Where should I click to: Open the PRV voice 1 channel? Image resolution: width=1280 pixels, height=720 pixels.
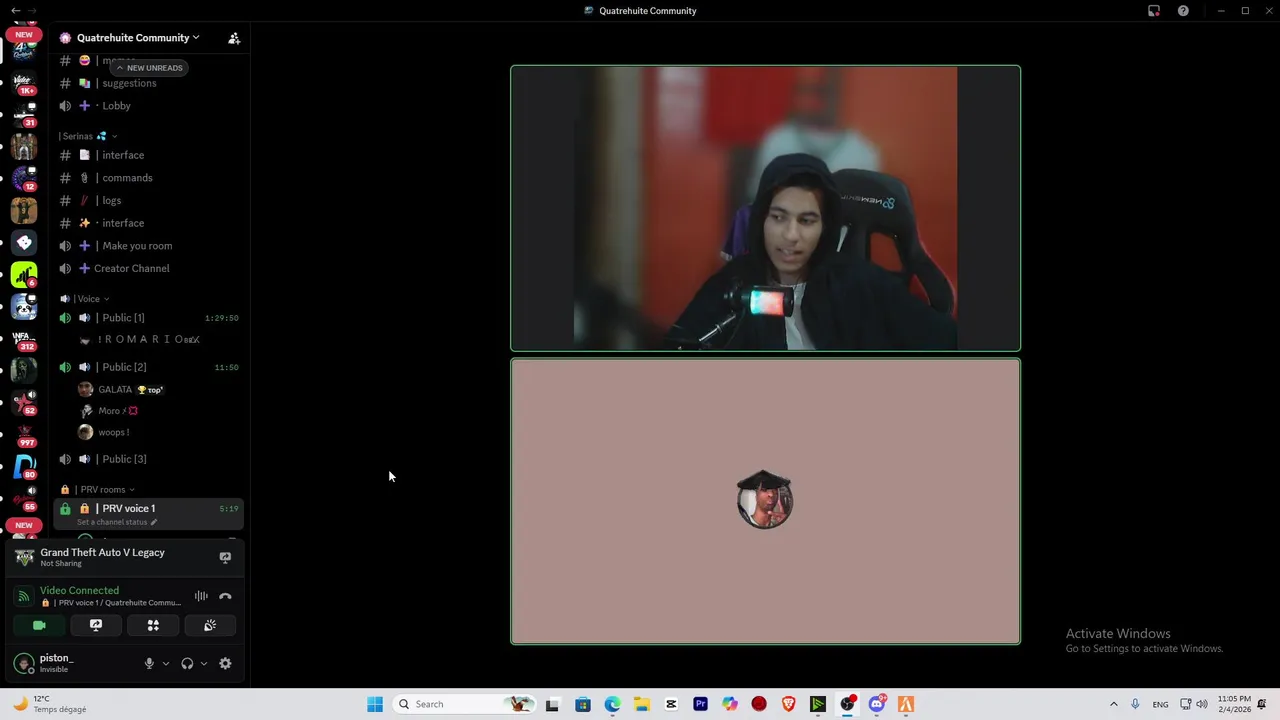(x=150, y=509)
